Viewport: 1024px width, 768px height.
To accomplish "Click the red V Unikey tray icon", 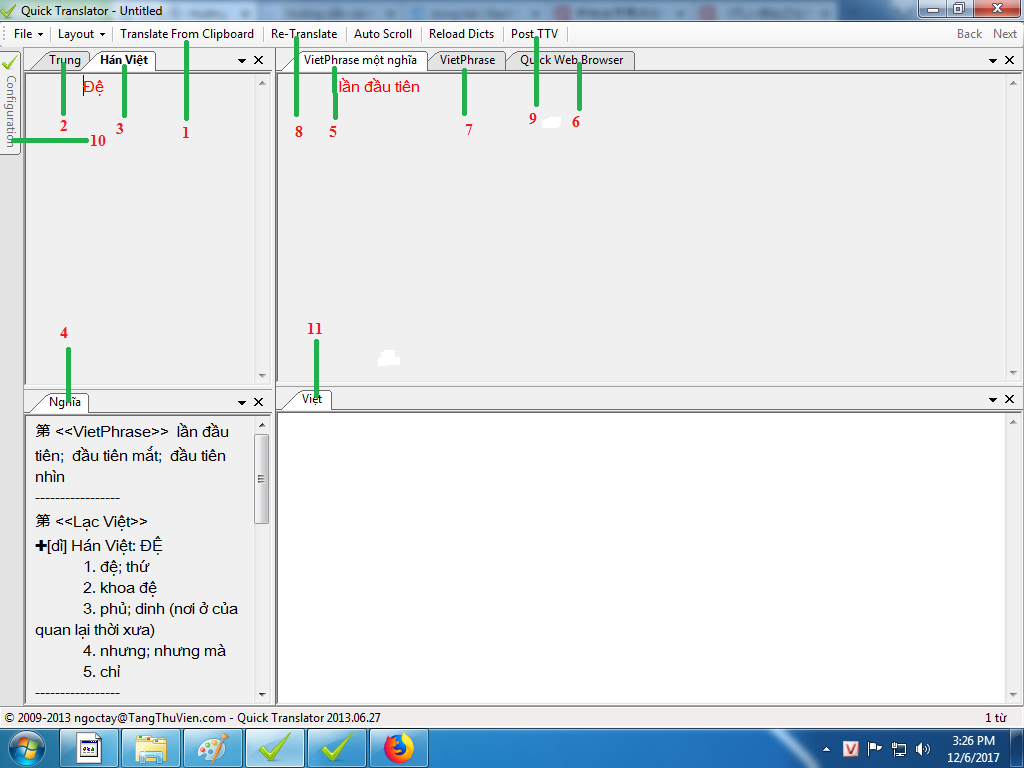I will click(x=851, y=748).
